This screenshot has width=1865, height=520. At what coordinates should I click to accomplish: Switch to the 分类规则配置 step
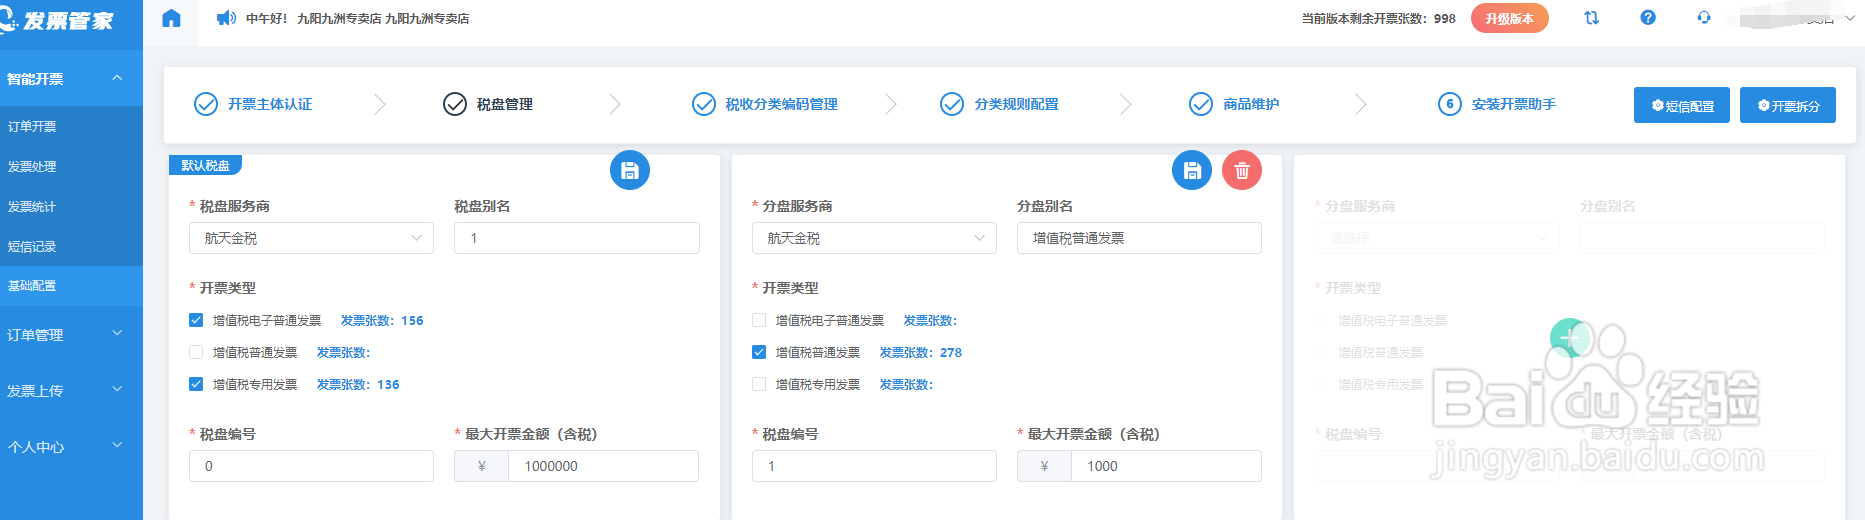(x=1016, y=104)
